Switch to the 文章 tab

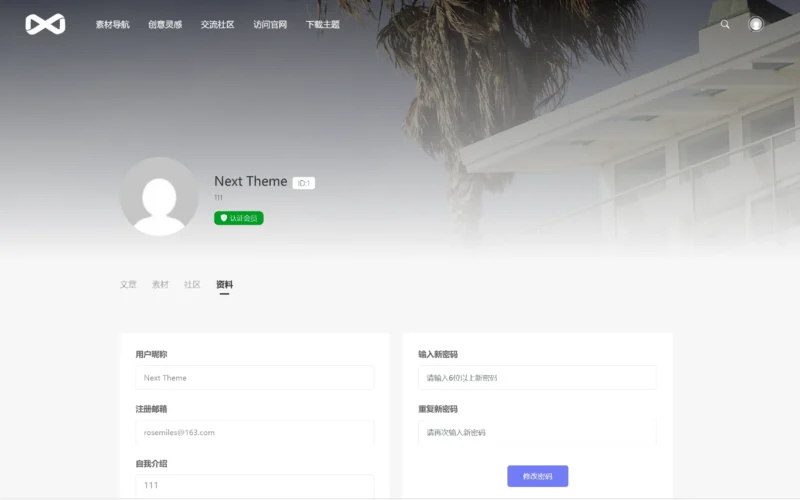(128, 285)
